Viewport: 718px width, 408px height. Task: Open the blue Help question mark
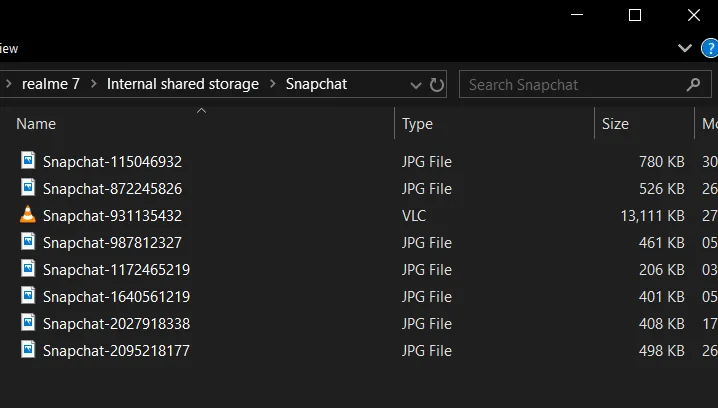[x=710, y=48]
